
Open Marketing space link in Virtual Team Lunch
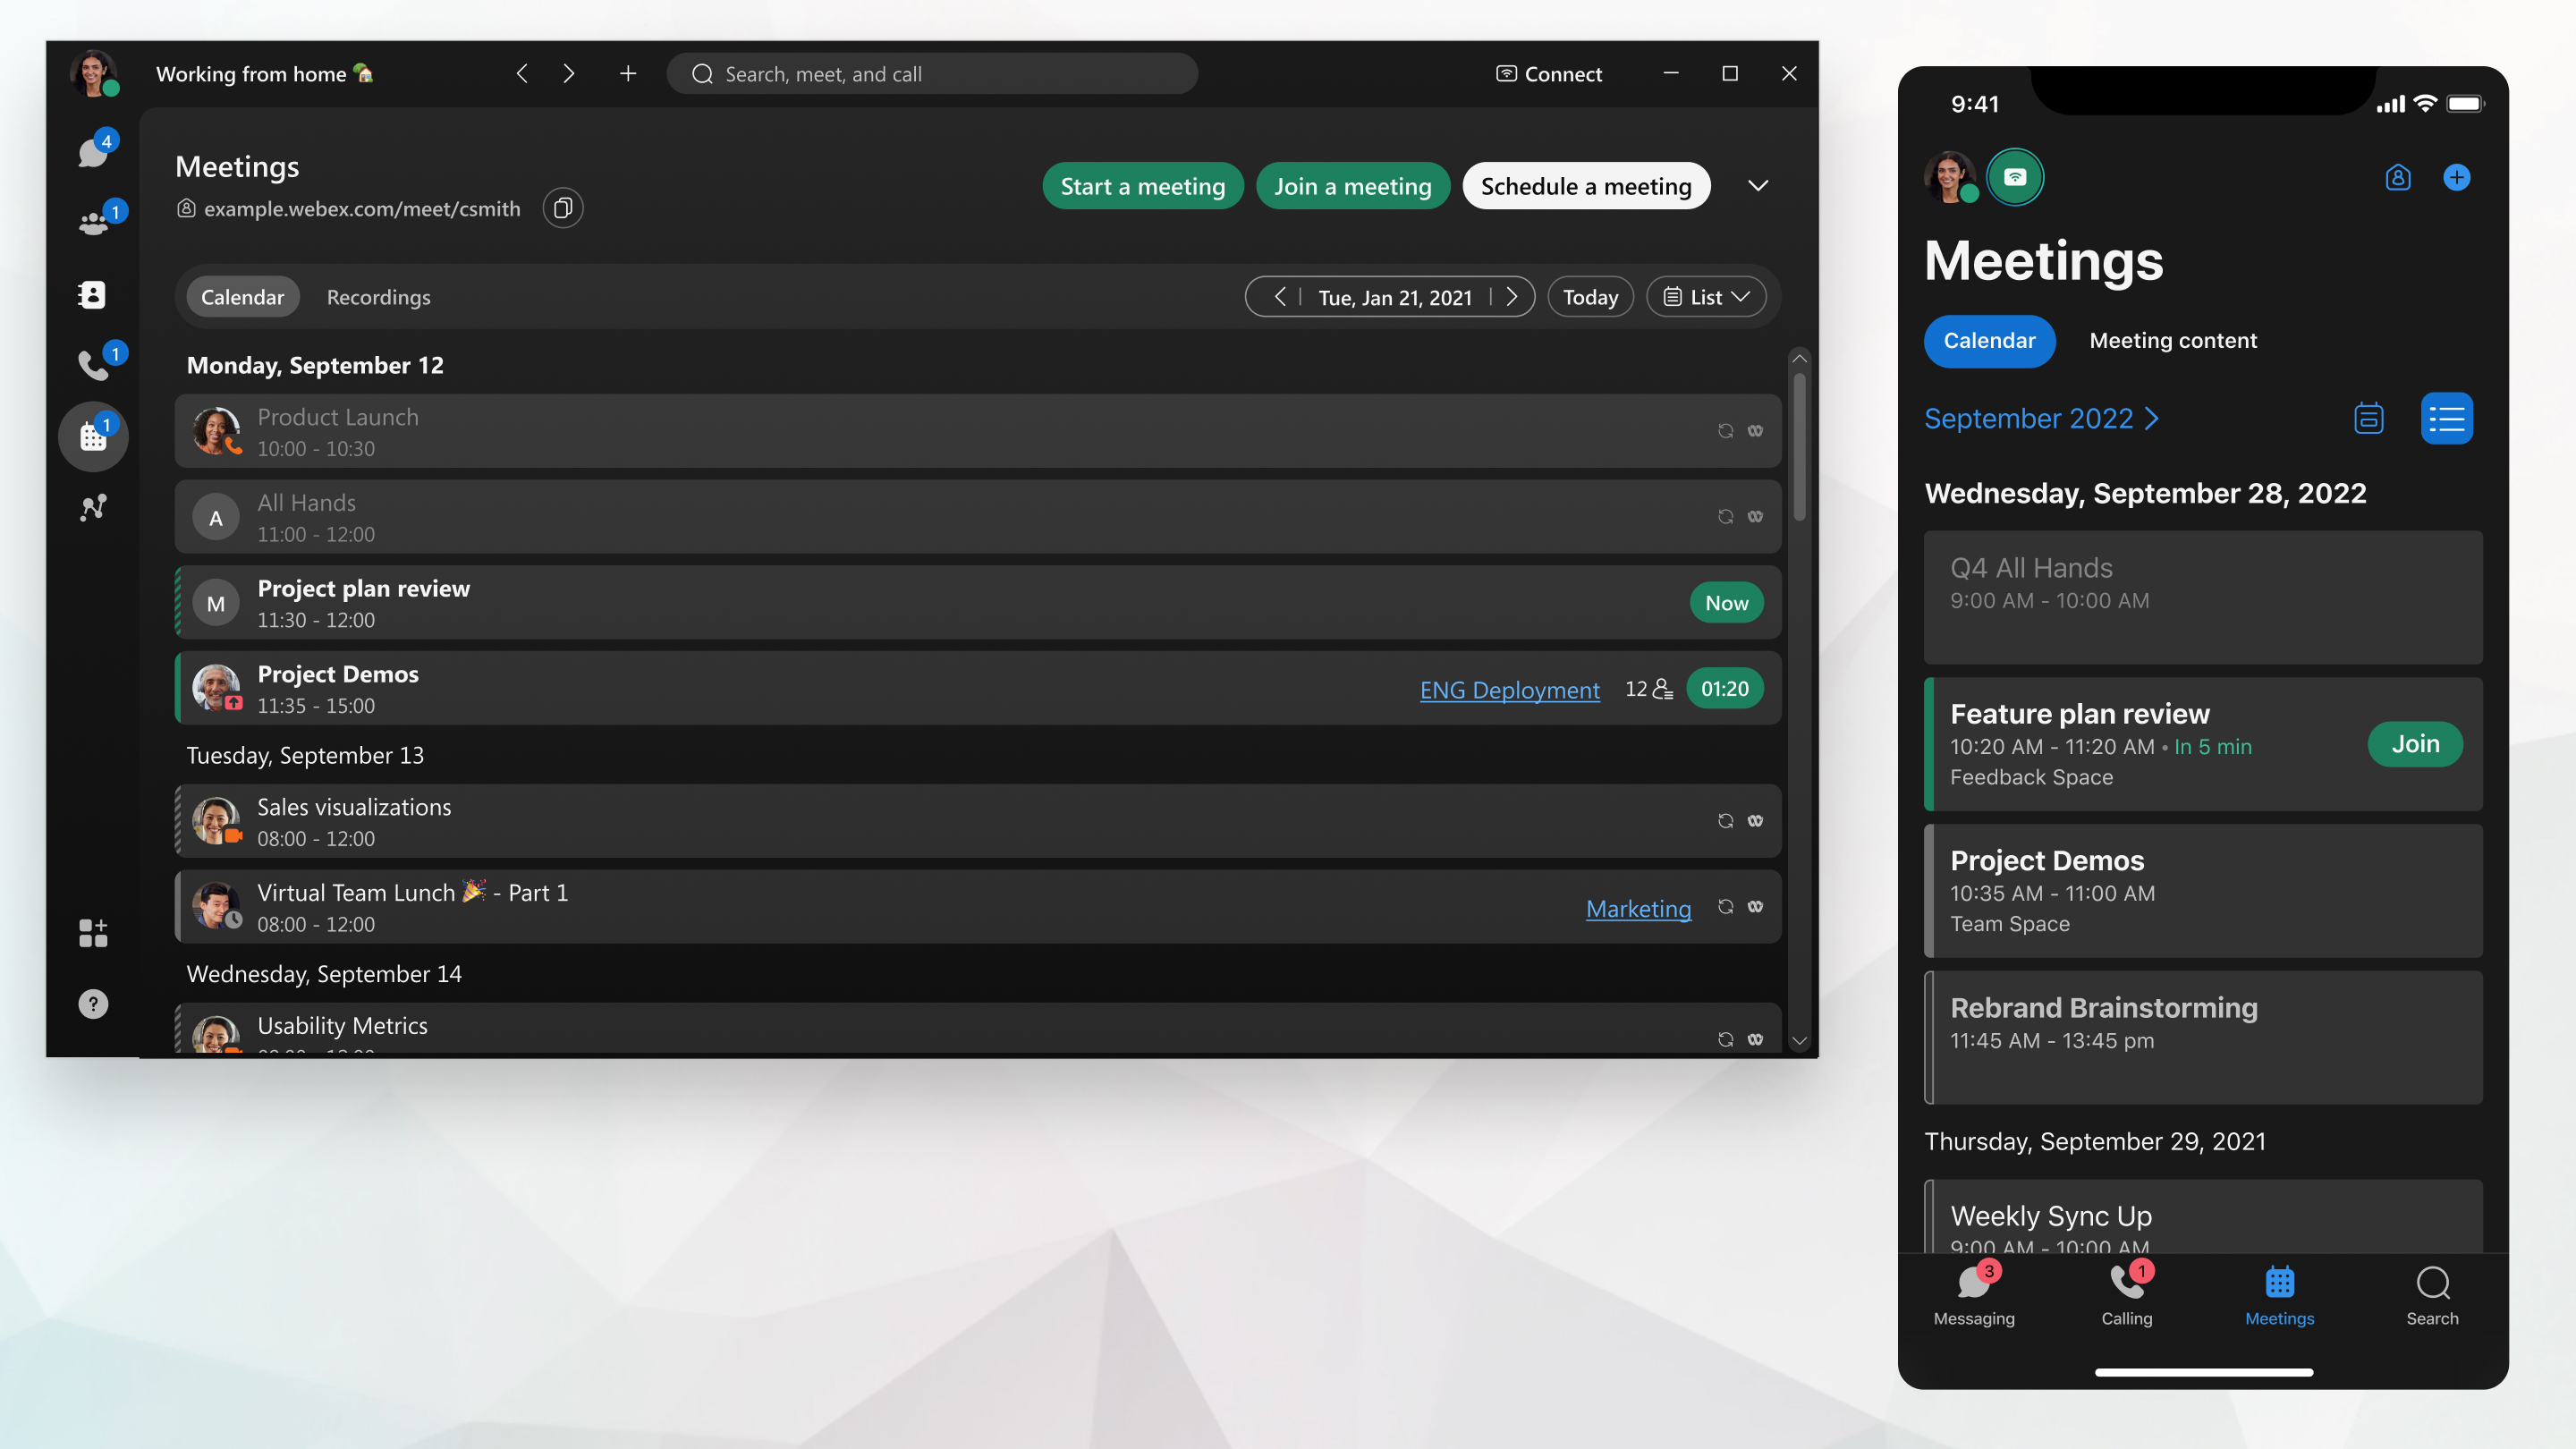[x=1637, y=908]
